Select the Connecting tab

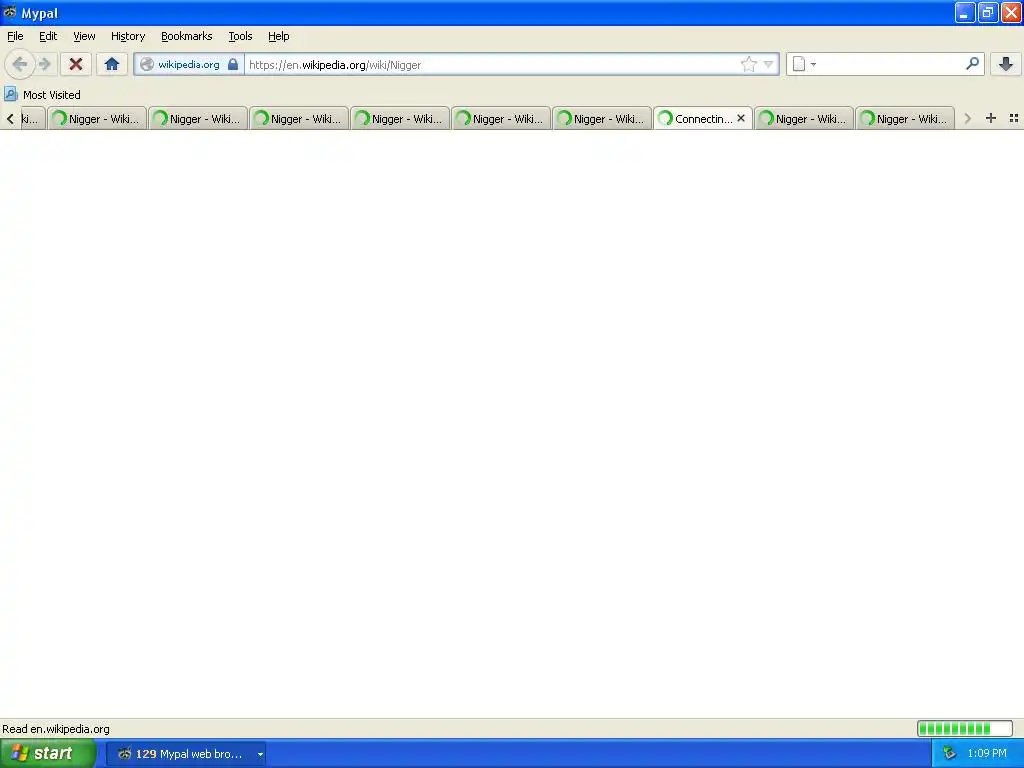coord(703,118)
